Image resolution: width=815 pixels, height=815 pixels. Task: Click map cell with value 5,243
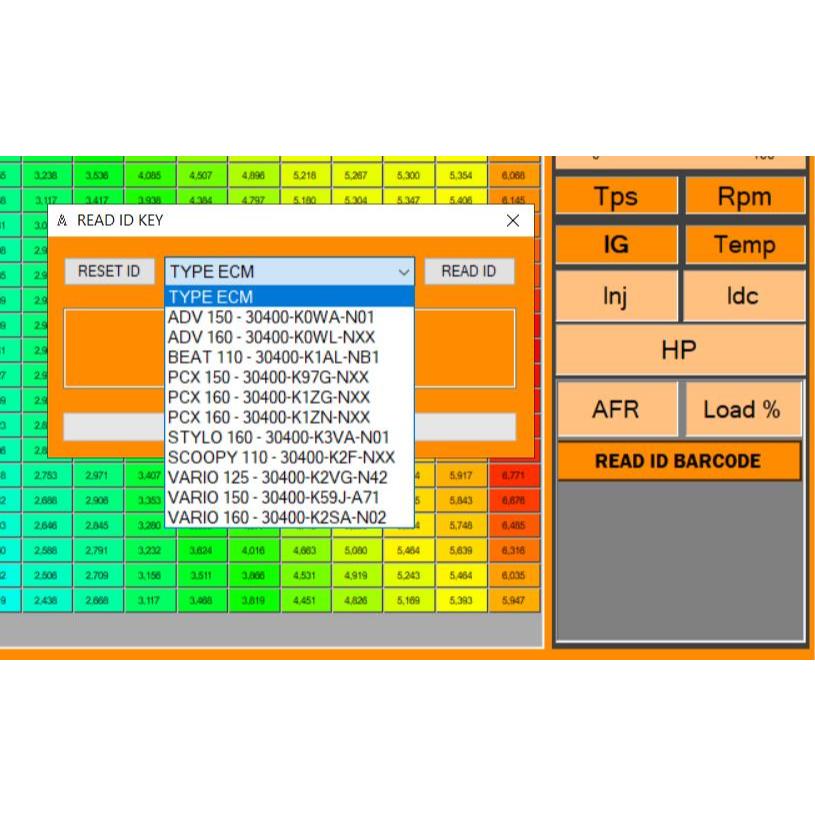(x=409, y=575)
